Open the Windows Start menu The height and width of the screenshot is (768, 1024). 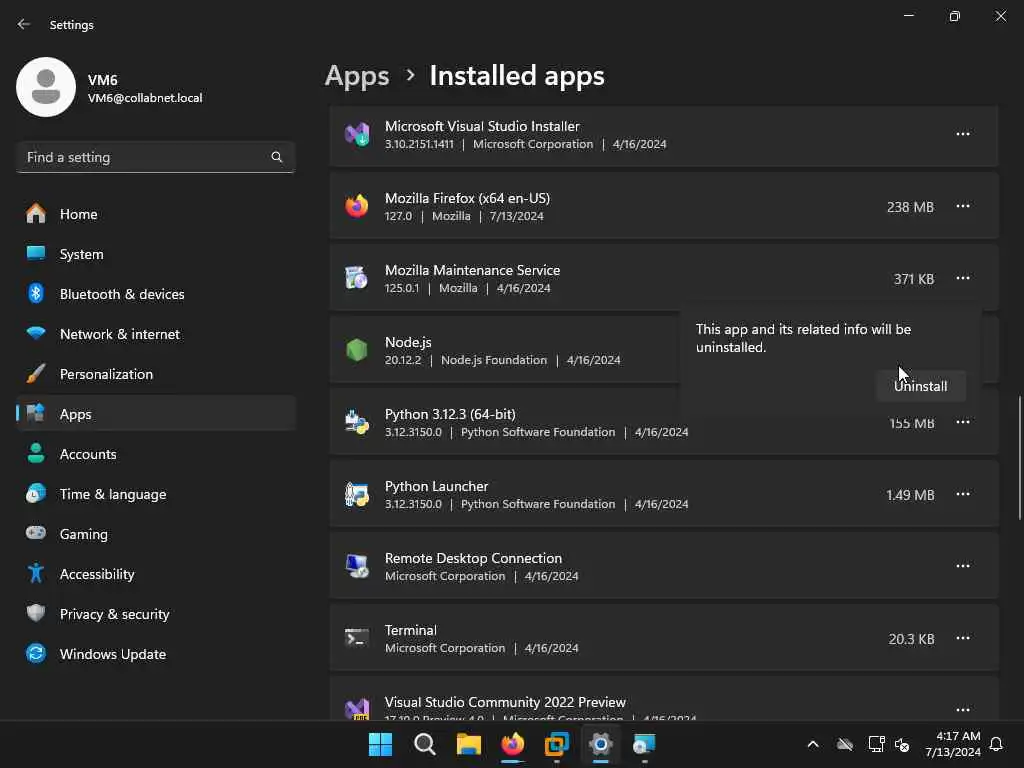tap(380, 744)
